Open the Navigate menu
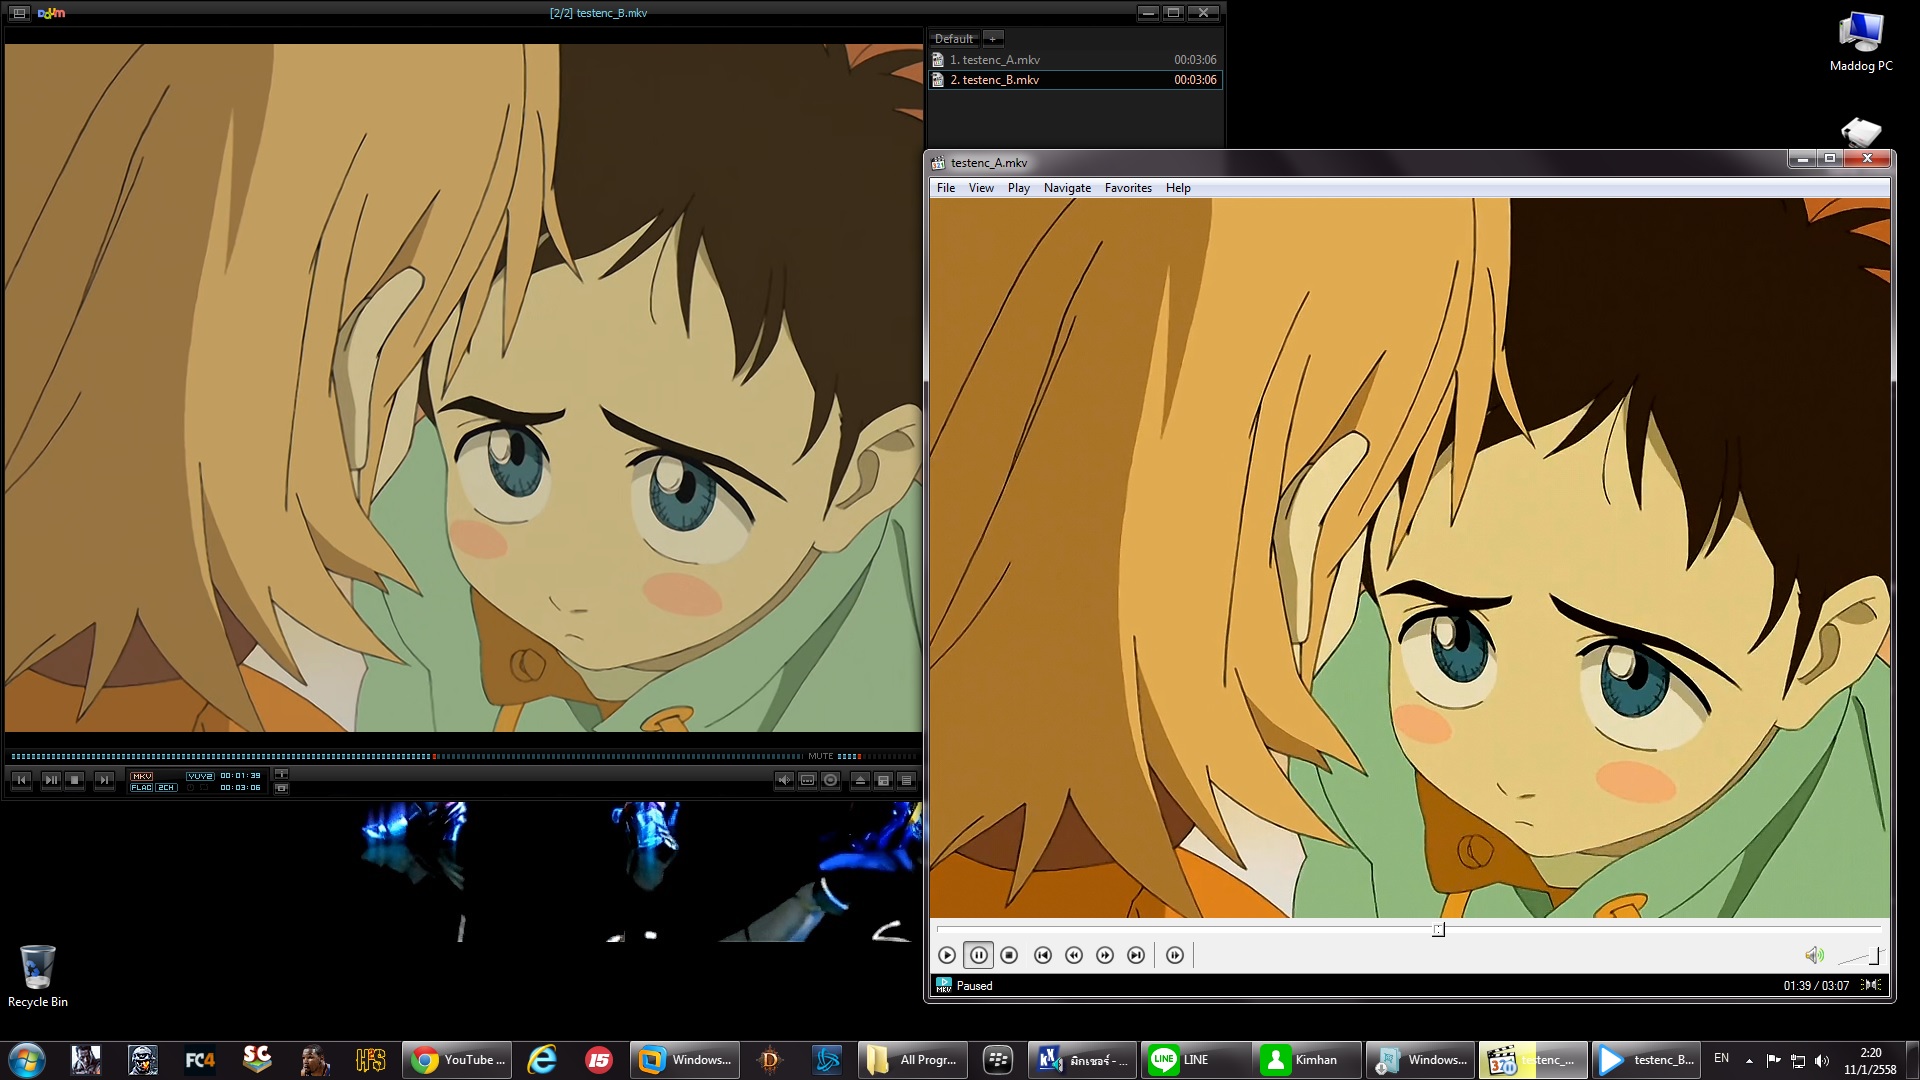The height and width of the screenshot is (1080, 1920). pos(1067,188)
